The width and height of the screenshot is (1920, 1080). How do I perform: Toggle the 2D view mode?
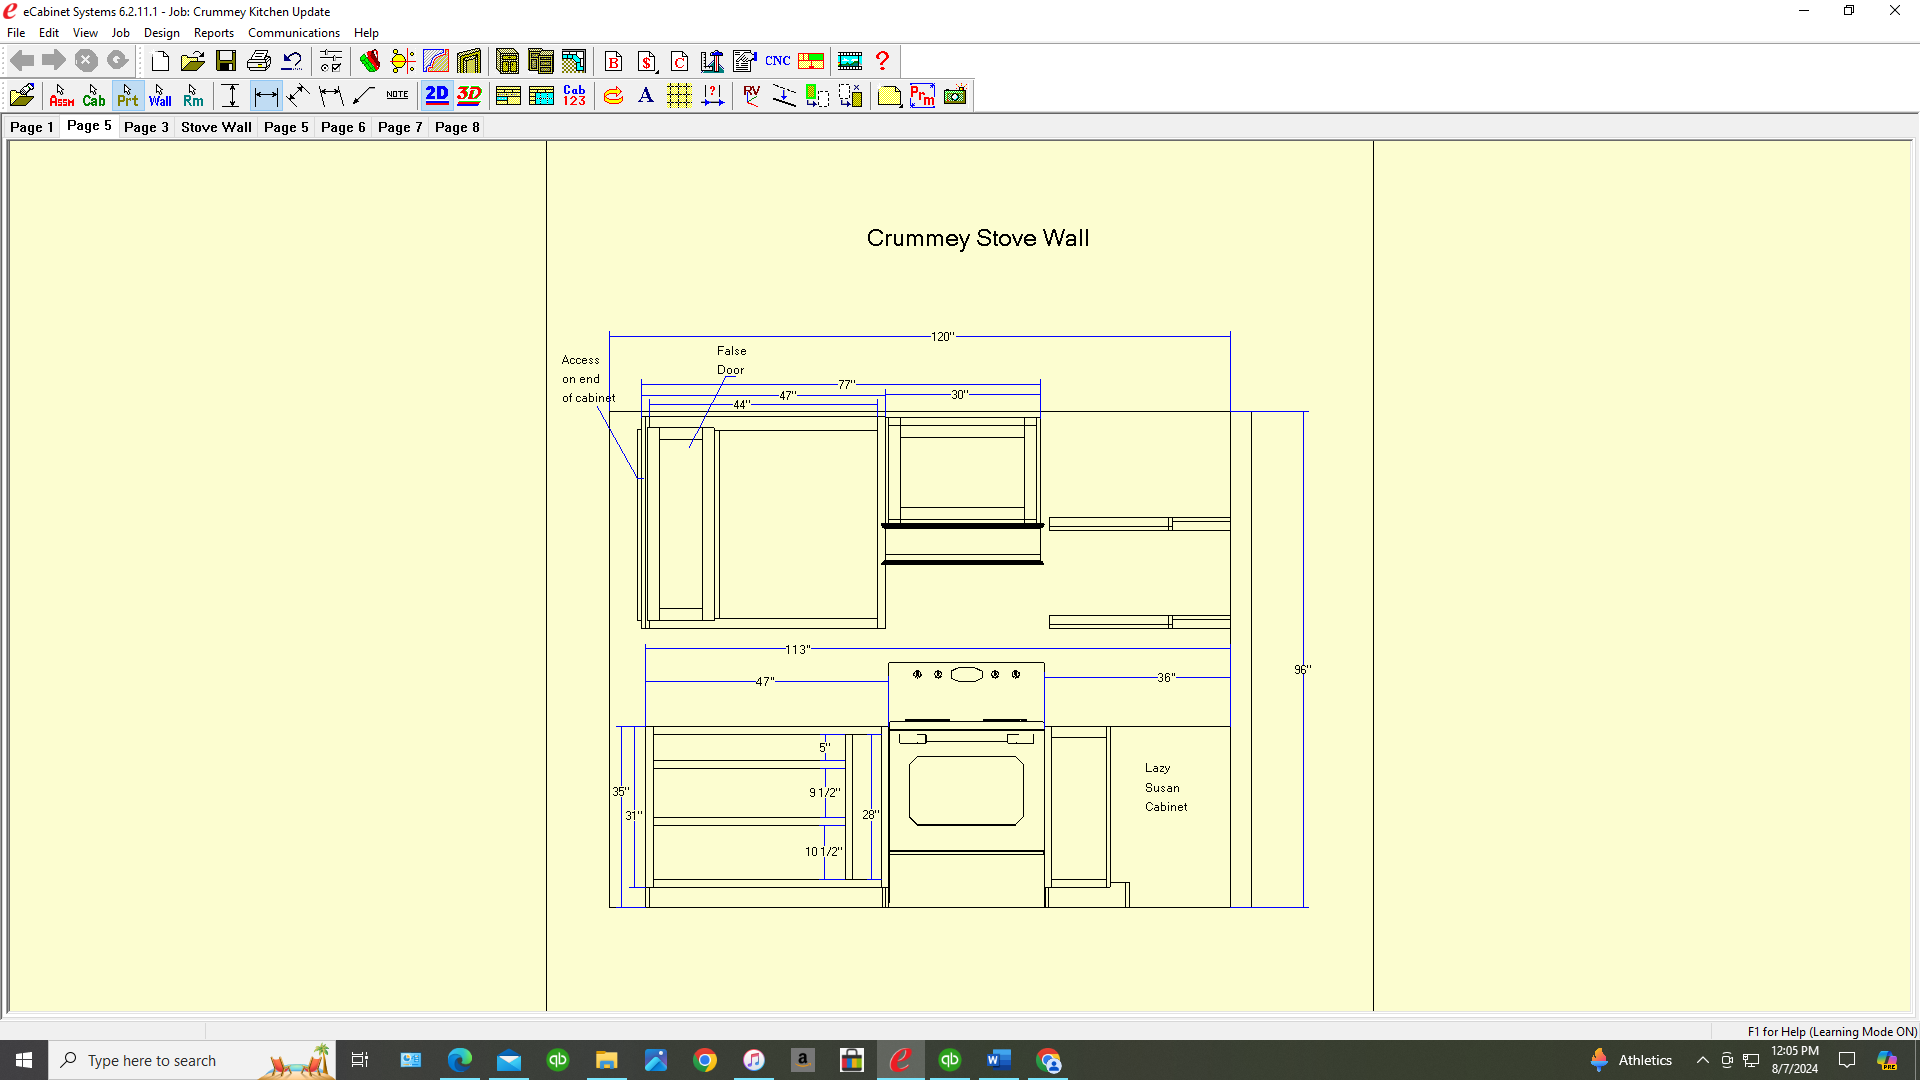(437, 96)
